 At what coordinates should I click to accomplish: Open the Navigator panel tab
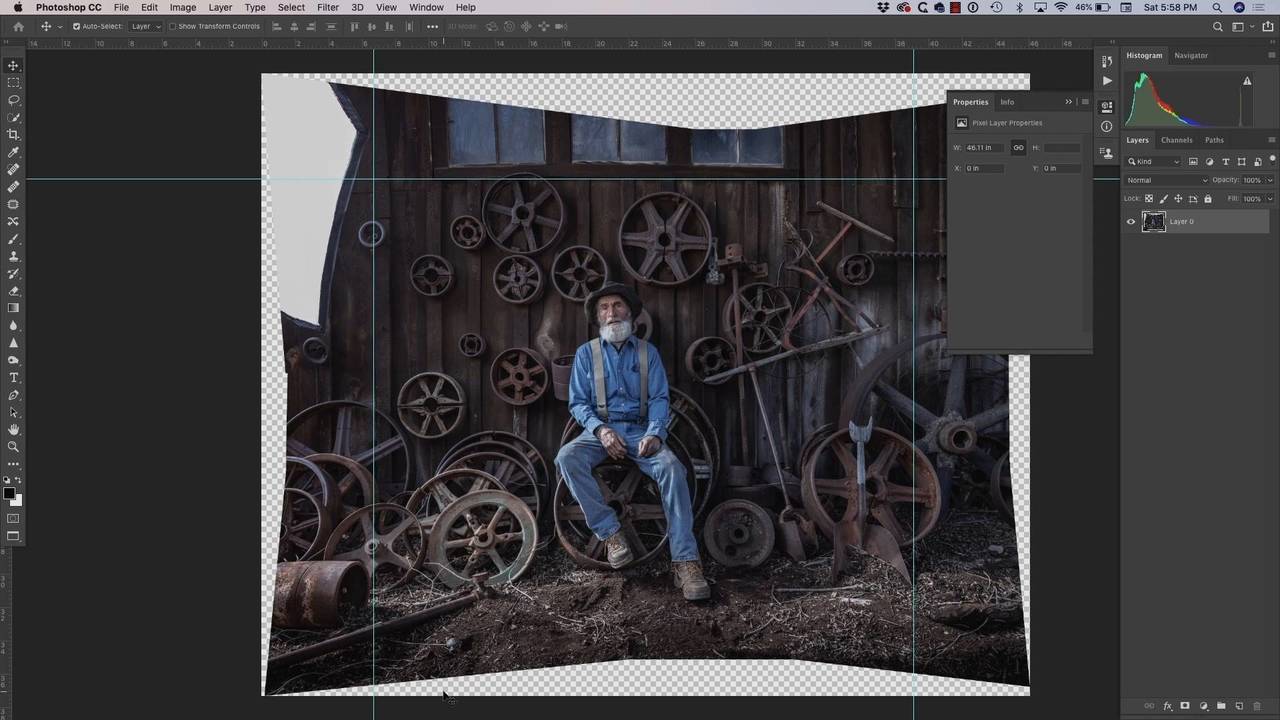point(1191,55)
